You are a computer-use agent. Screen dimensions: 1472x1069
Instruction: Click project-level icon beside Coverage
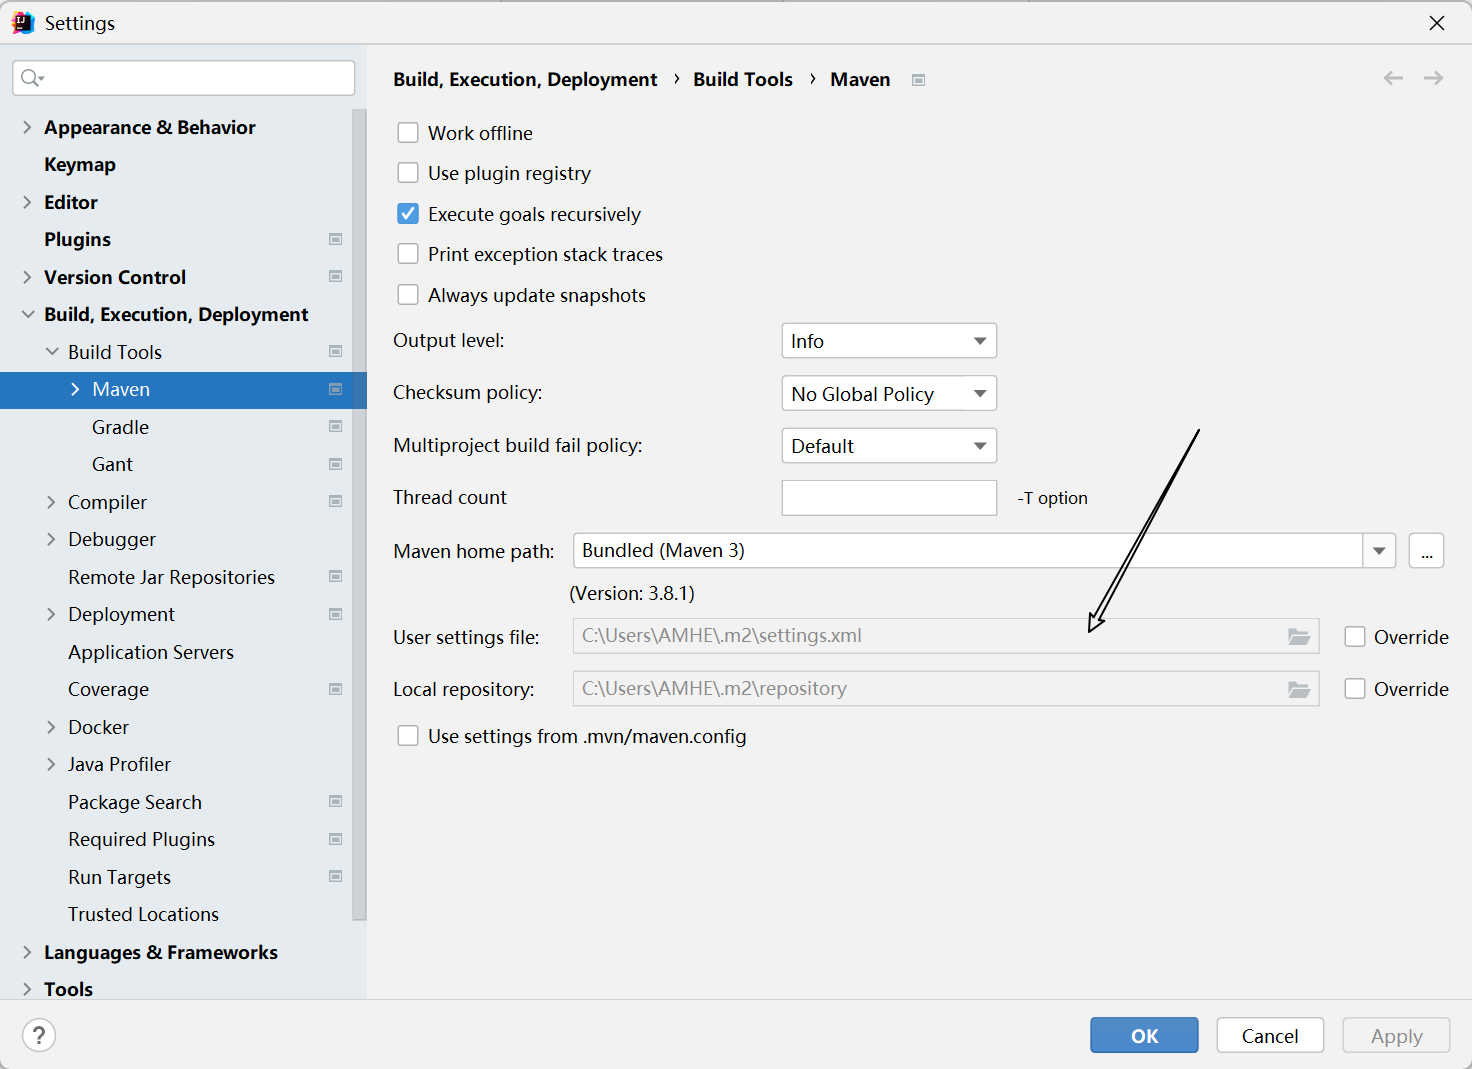336,689
